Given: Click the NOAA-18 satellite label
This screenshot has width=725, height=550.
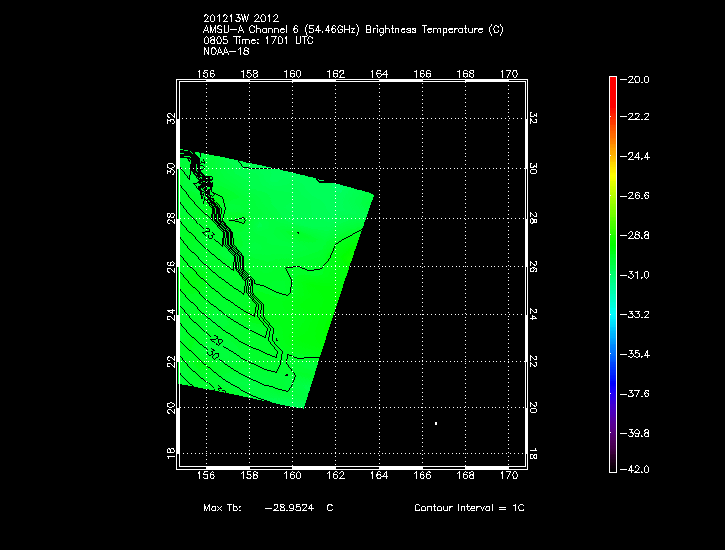Looking at the screenshot, I should (224, 51).
